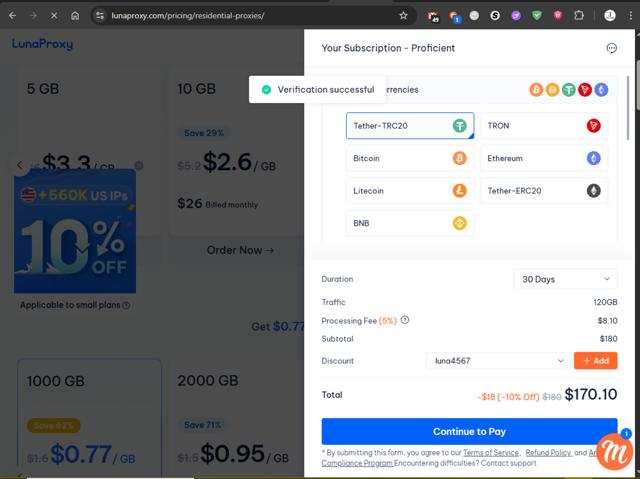Open the Terms of Service link
640x479 pixels.
pyautogui.click(x=491, y=452)
